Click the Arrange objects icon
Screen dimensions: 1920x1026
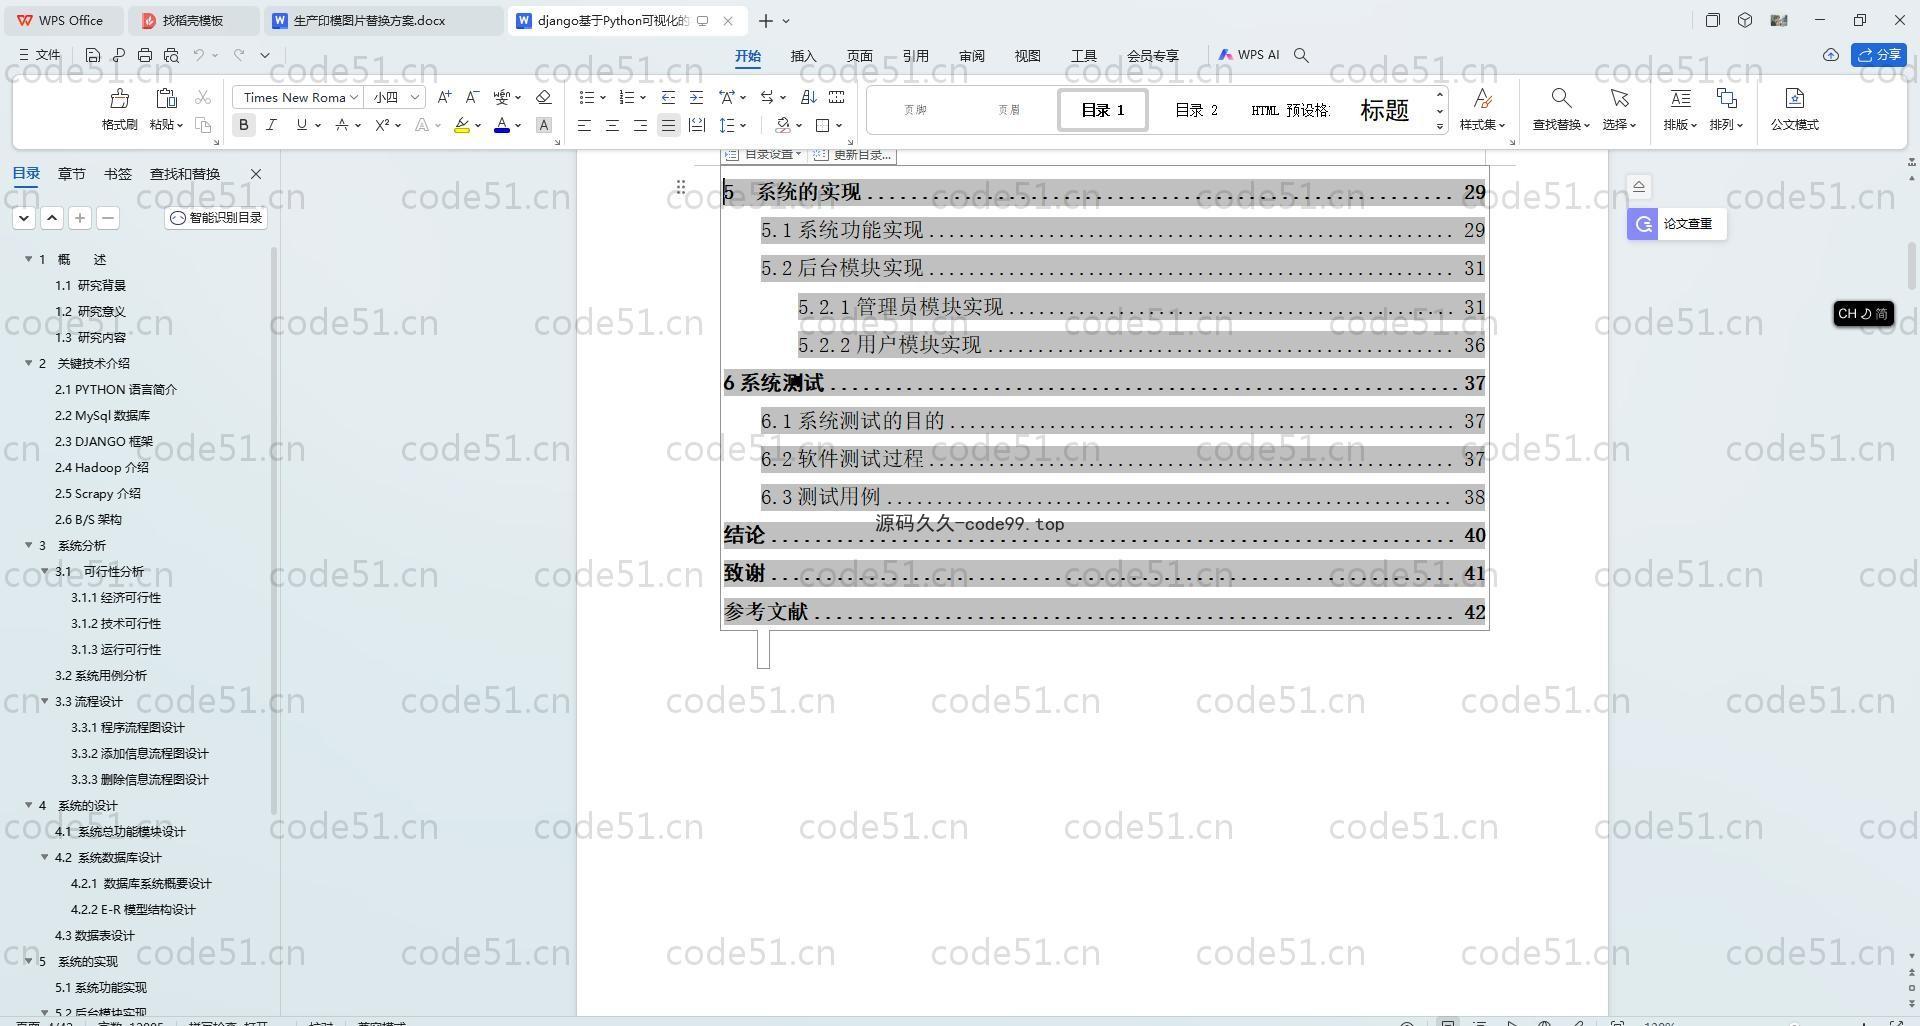click(x=1726, y=98)
